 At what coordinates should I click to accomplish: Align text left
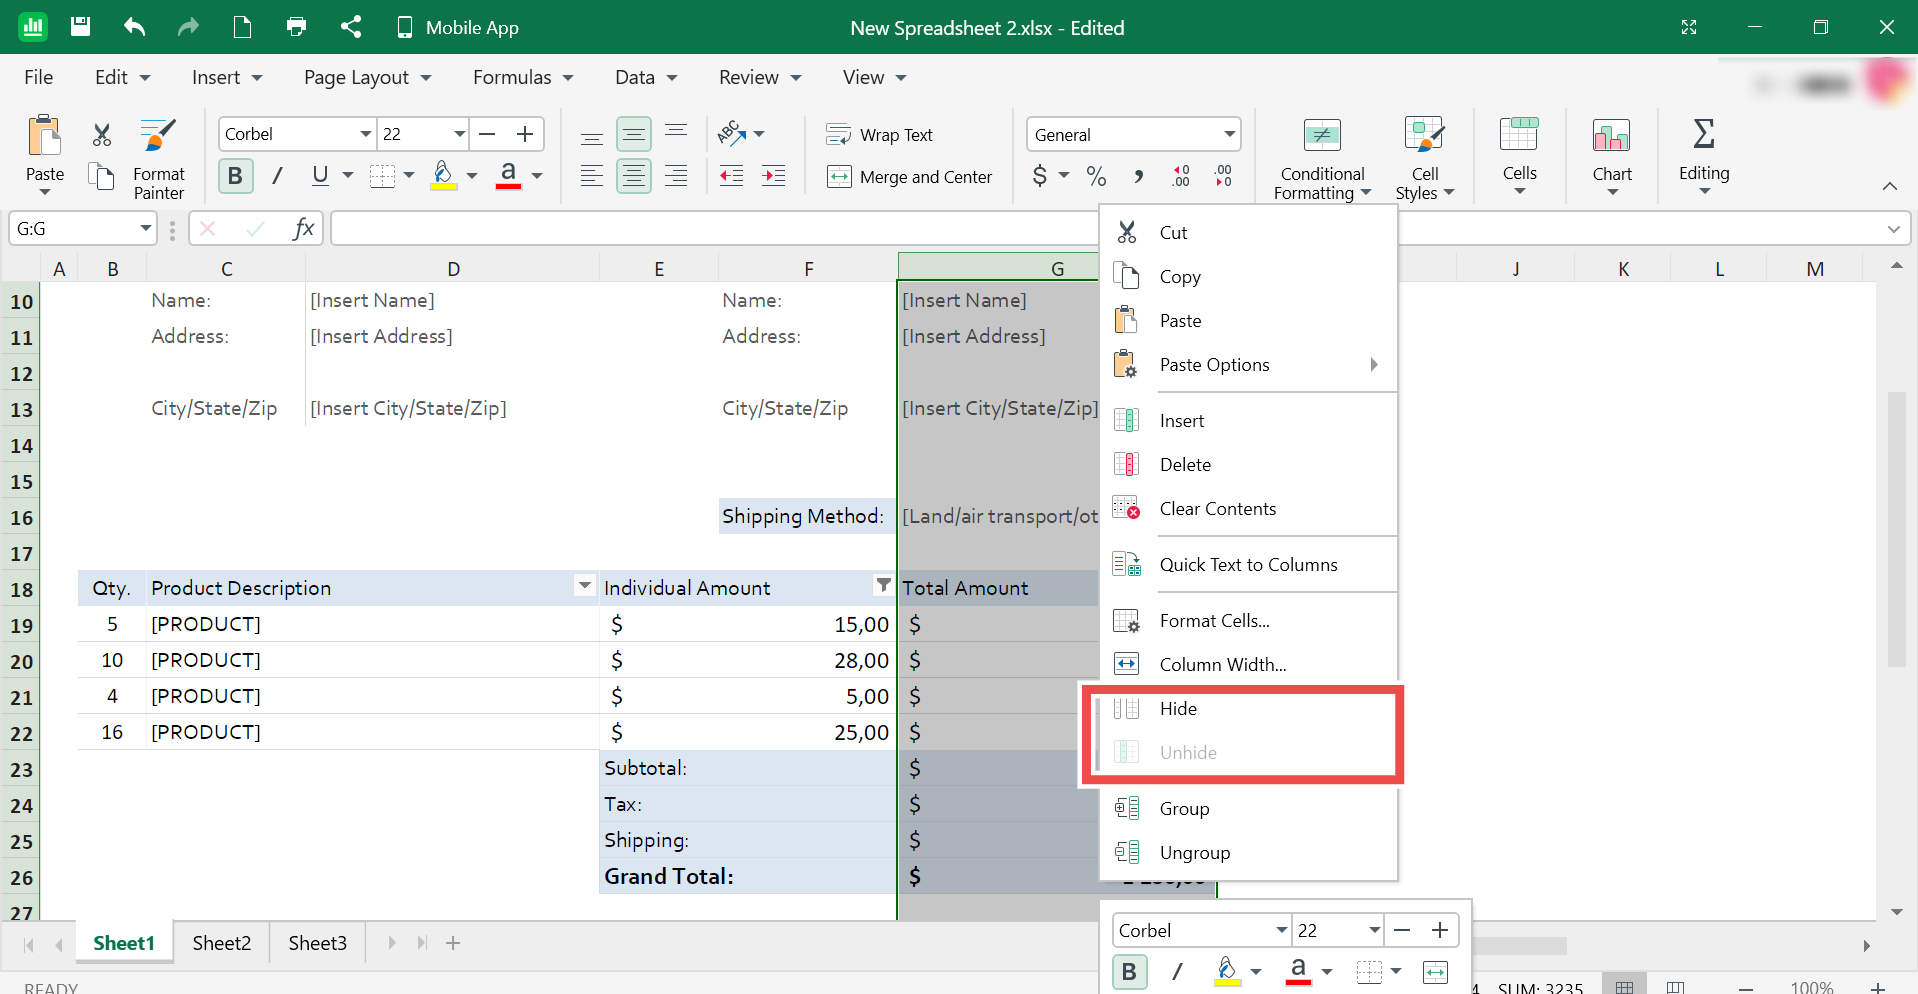pyautogui.click(x=592, y=176)
